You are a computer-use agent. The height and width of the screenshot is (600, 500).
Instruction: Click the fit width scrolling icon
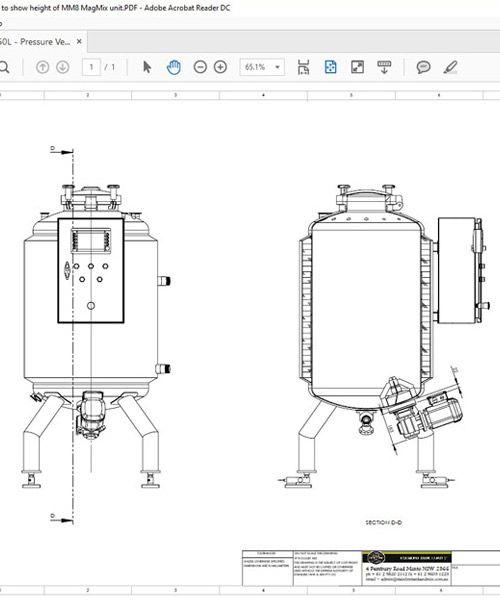pos(303,67)
